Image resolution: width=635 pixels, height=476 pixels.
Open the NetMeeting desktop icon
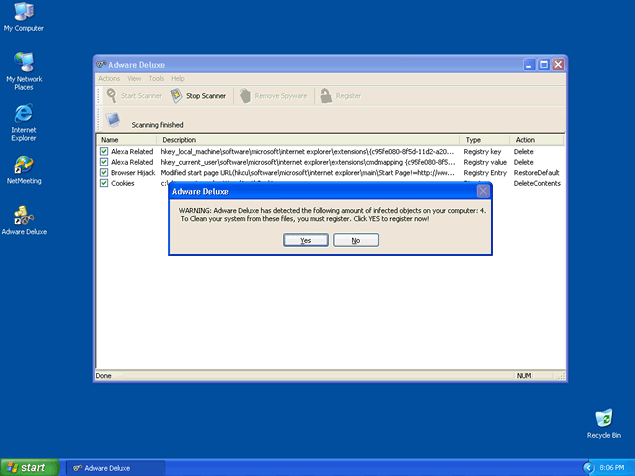[24, 165]
